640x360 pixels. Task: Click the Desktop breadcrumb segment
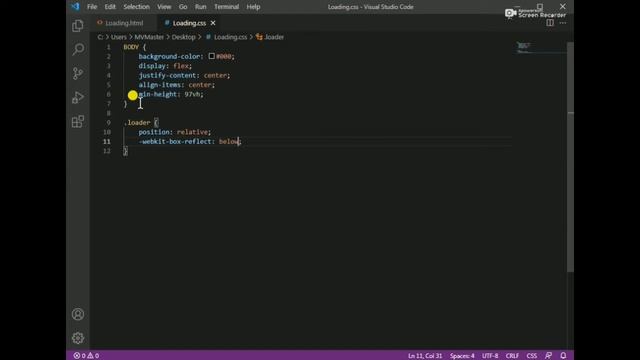(x=183, y=37)
